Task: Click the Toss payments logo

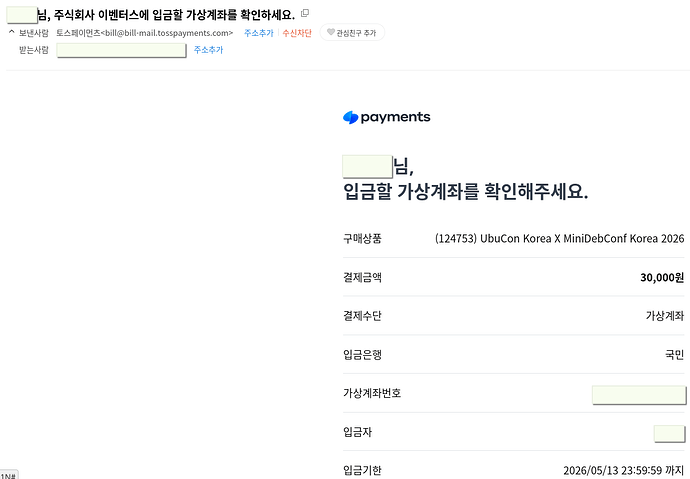Action: click(386, 117)
